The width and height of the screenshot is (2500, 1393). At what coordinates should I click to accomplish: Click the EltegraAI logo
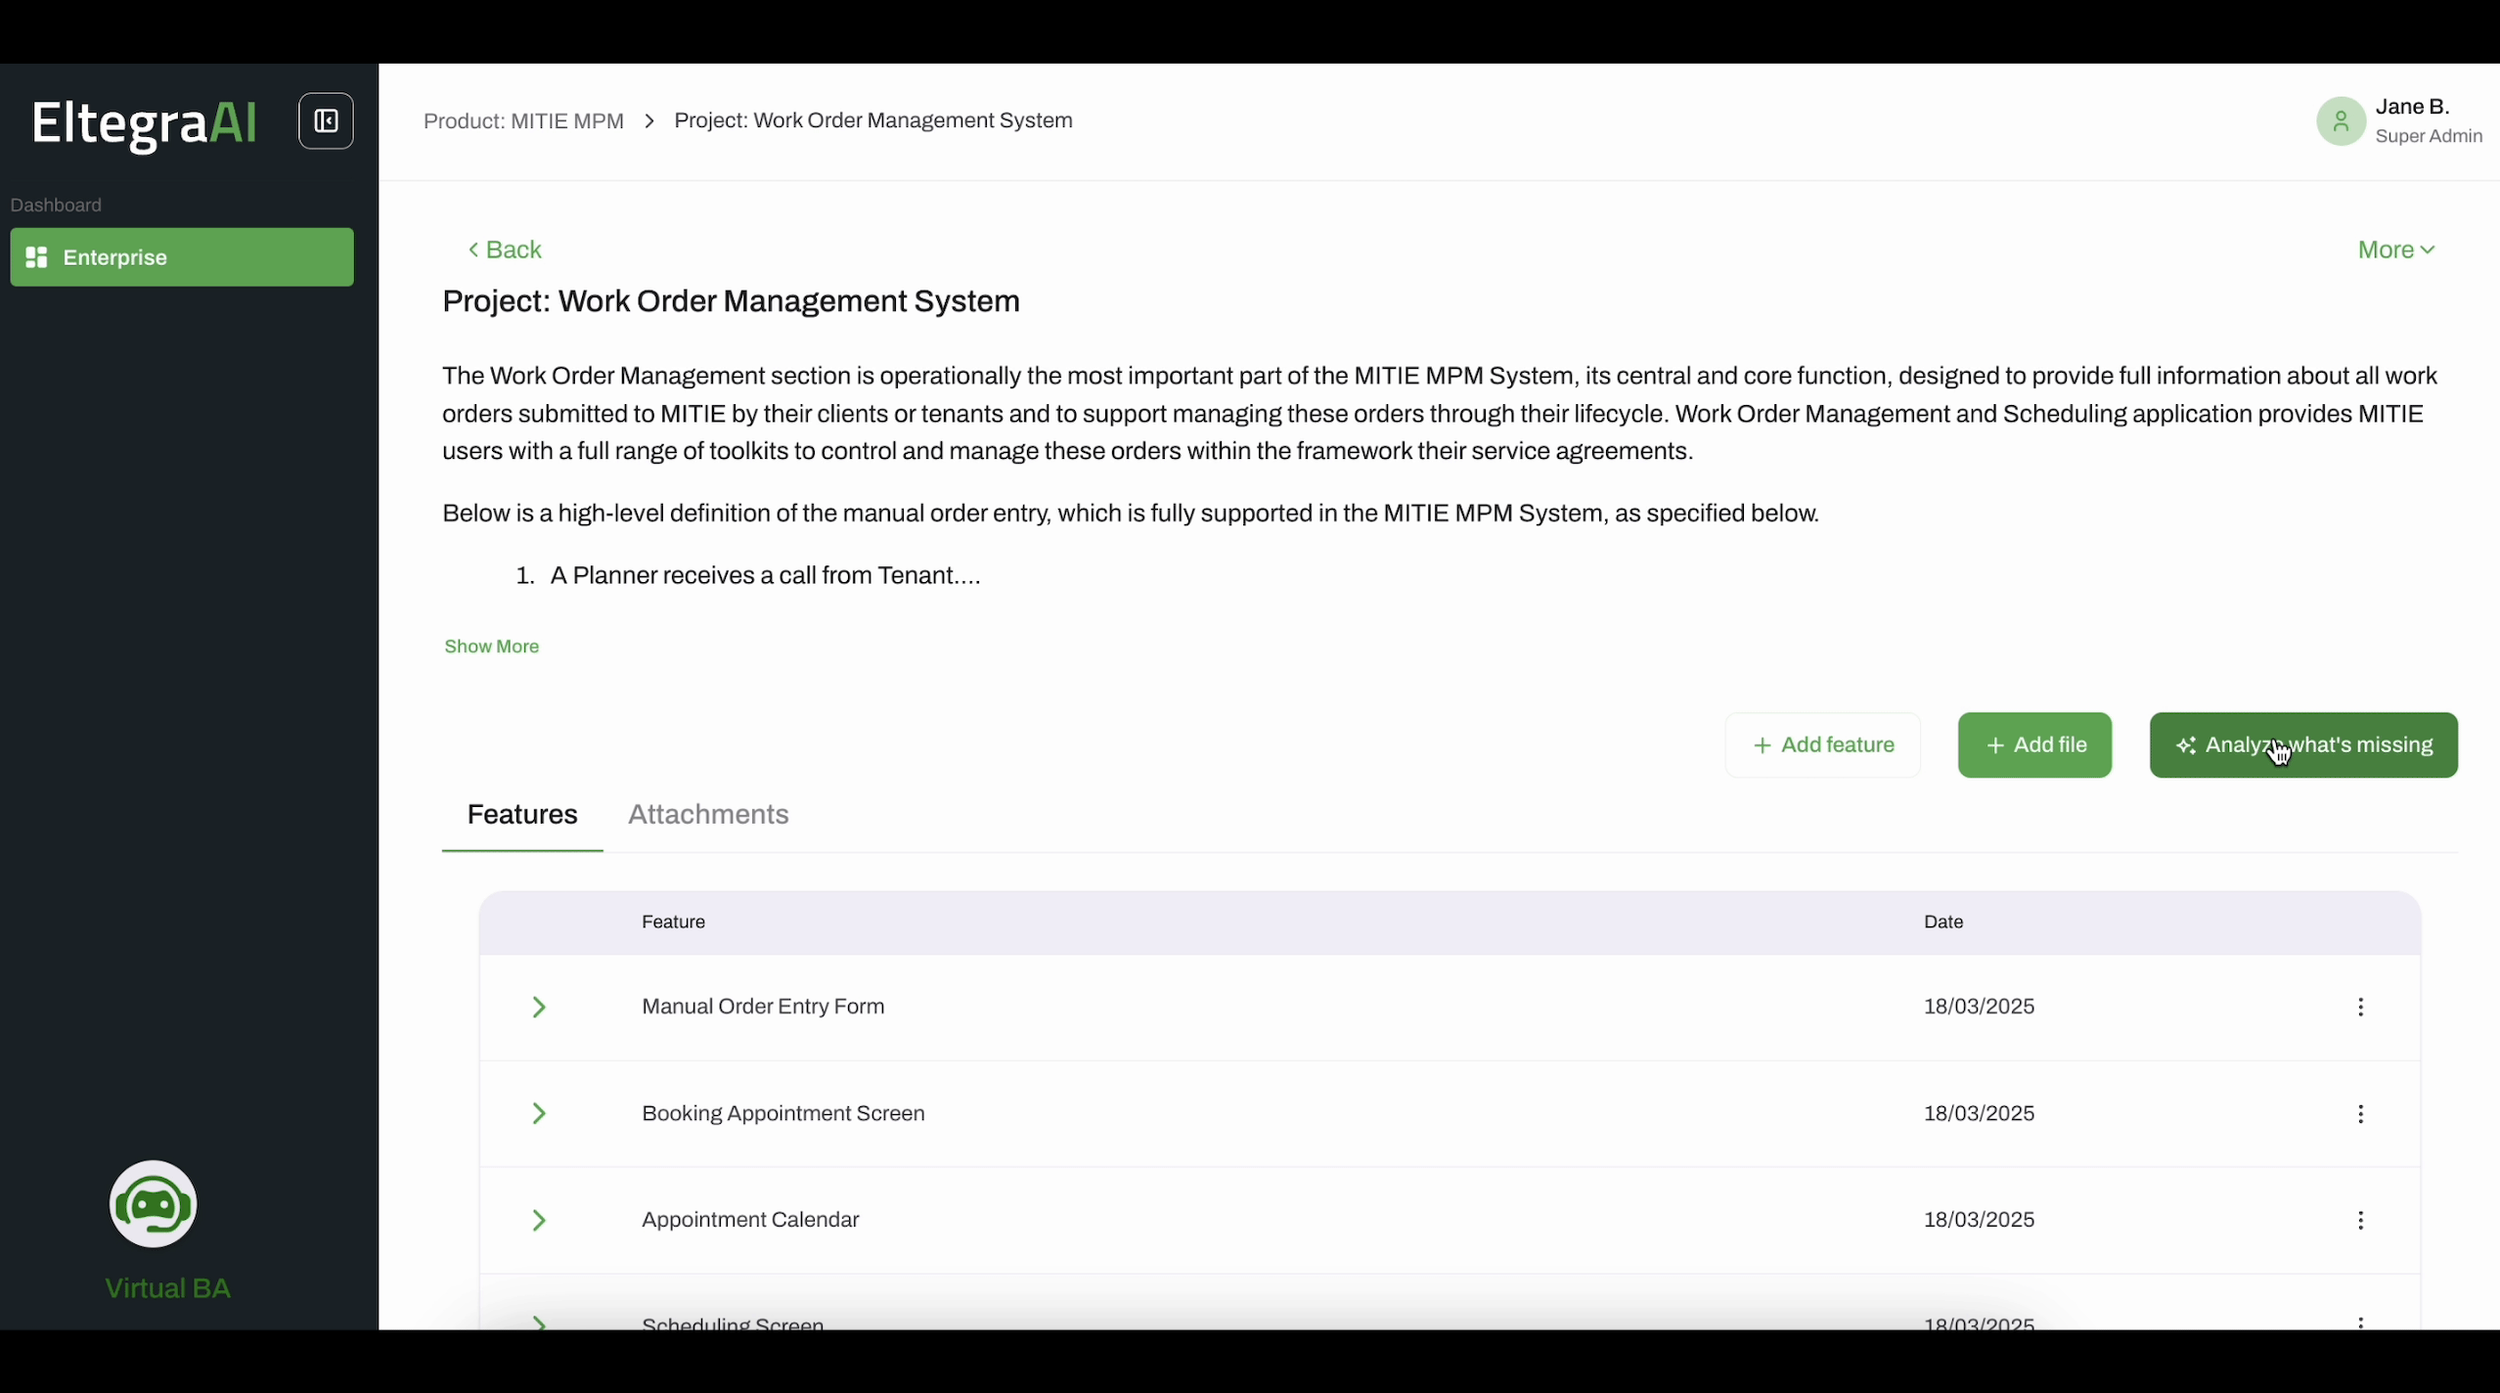[x=144, y=124]
